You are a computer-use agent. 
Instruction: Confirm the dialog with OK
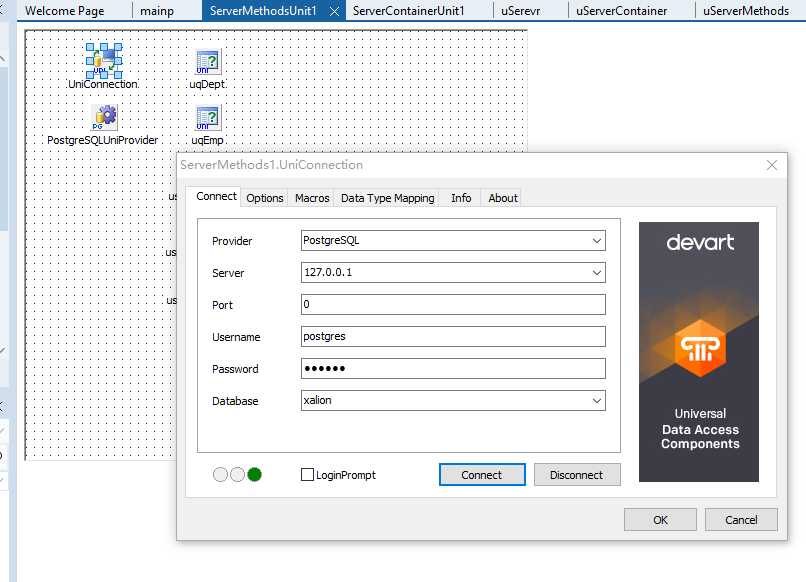pyautogui.click(x=661, y=520)
